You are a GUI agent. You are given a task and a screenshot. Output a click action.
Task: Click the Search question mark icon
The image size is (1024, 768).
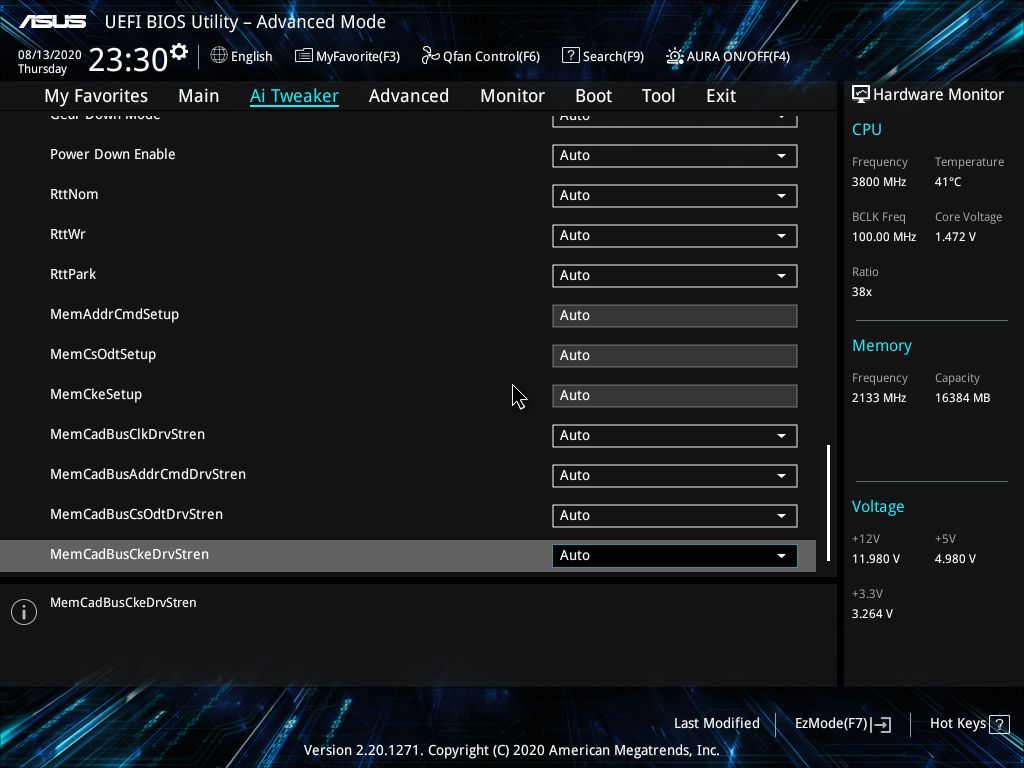[x=570, y=56]
